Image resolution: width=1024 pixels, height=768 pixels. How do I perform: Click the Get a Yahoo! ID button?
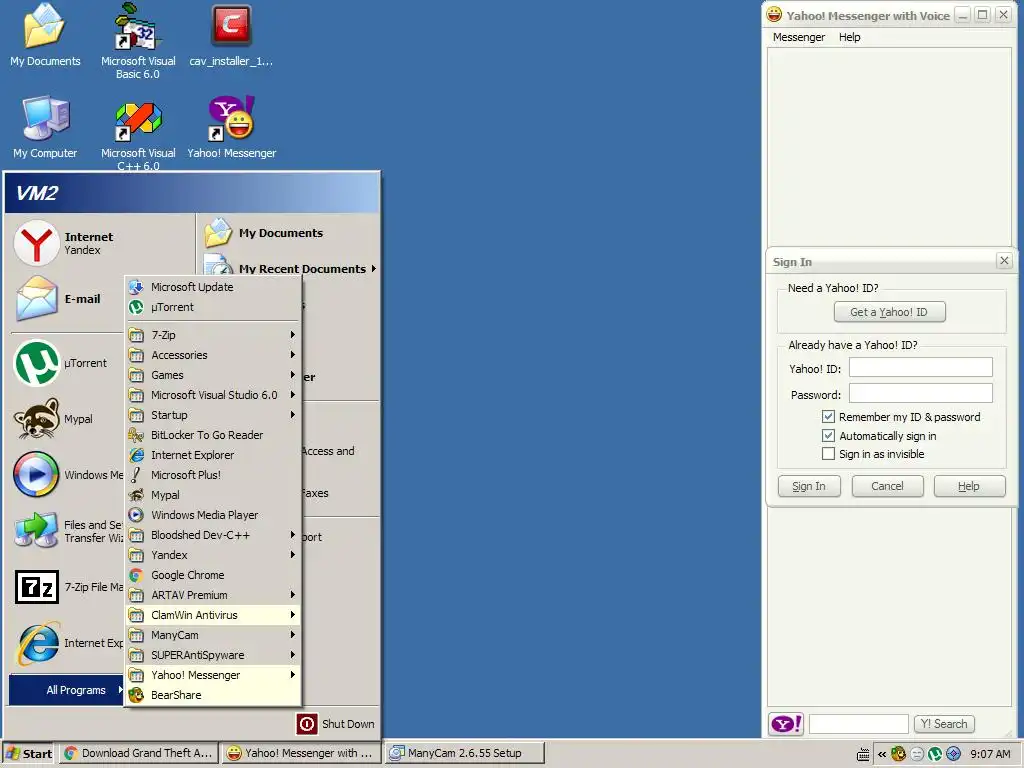(889, 312)
